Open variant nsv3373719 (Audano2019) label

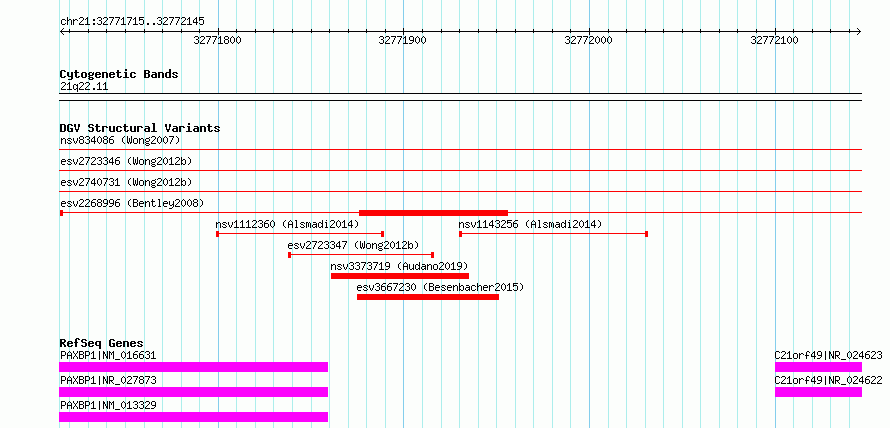click(x=399, y=266)
